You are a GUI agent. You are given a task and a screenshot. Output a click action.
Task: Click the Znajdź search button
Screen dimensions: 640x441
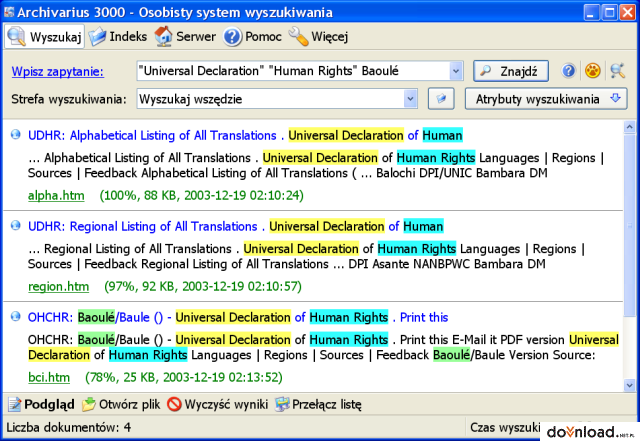(511, 71)
